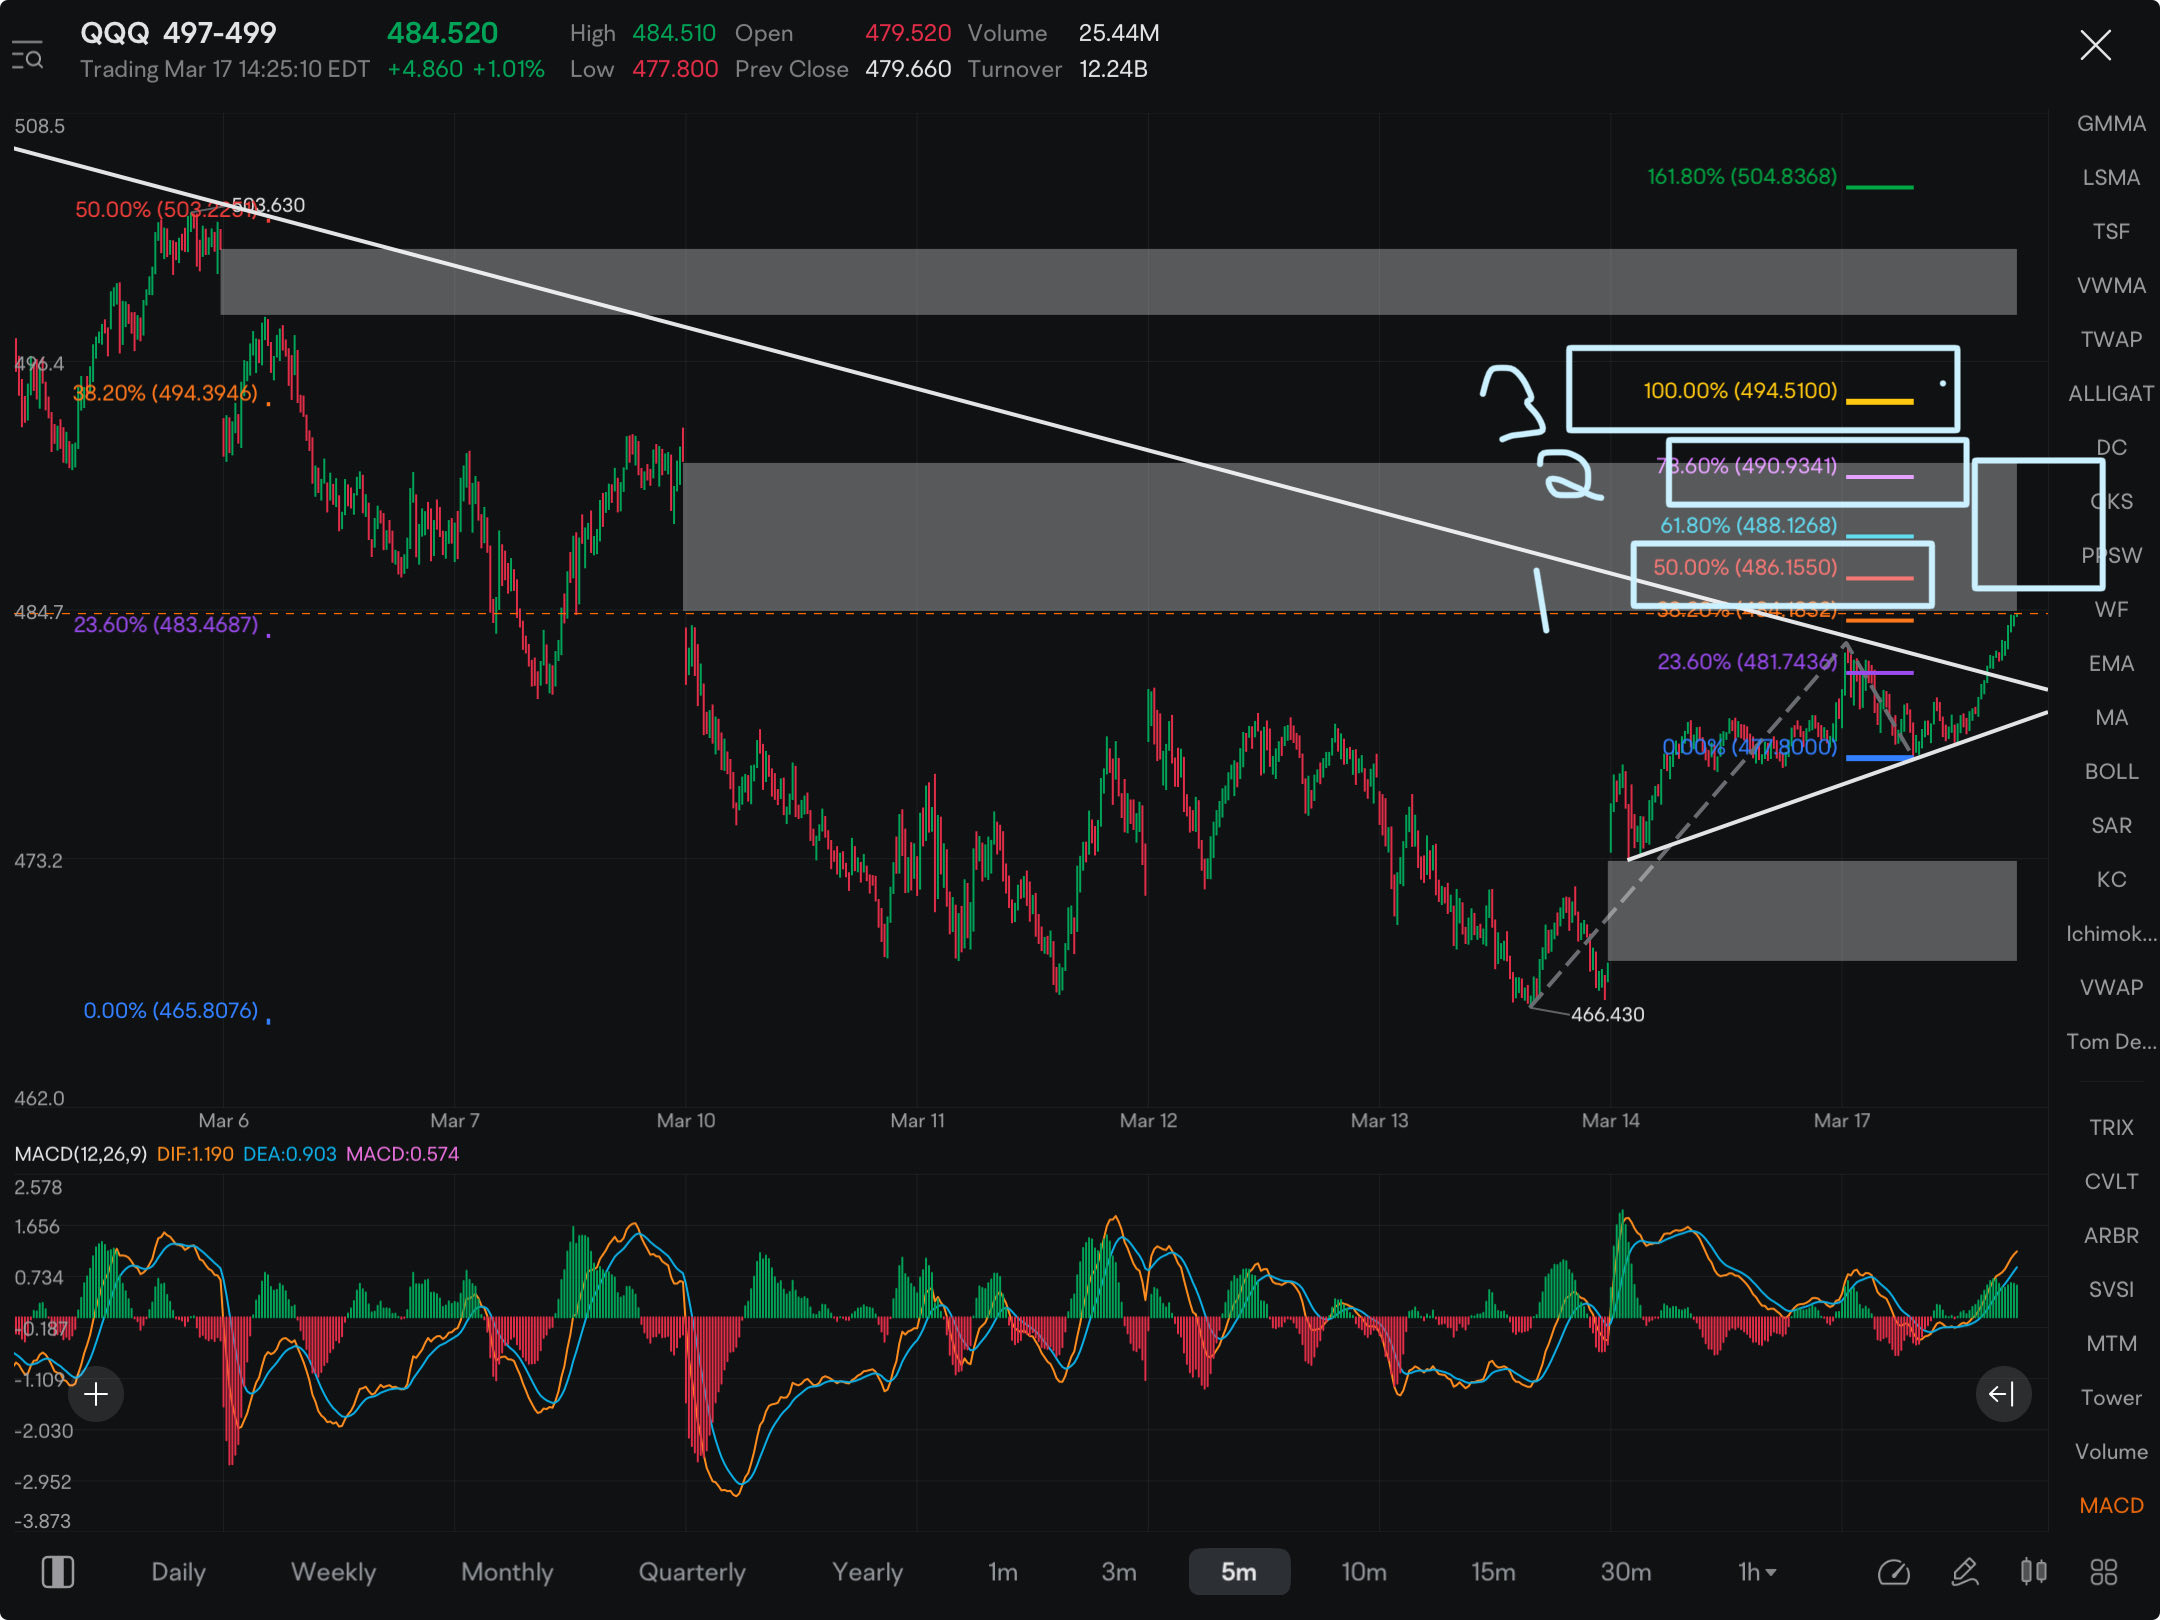Select the MACD sub-indicator
Viewport: 2160px width, 1620px height.
pyautogui.click(x=2111, y=1506)
